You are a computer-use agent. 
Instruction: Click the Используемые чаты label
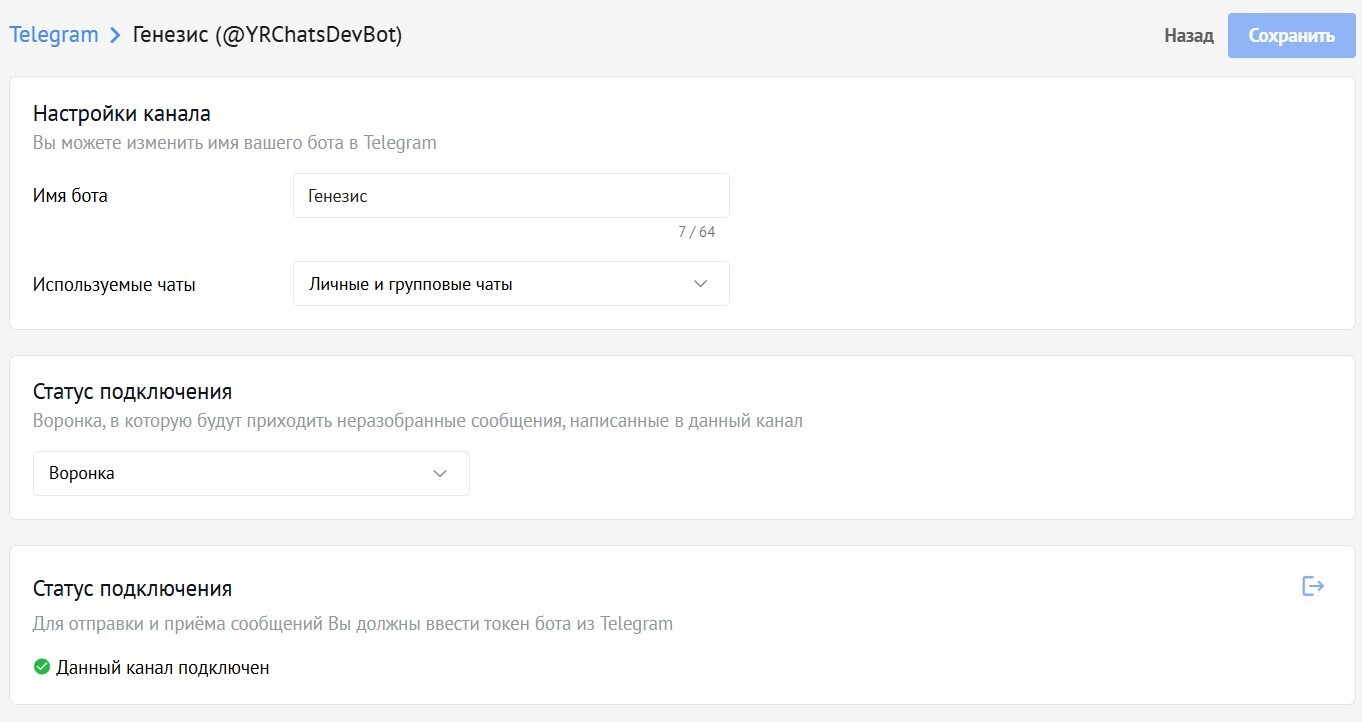[114, 285]
